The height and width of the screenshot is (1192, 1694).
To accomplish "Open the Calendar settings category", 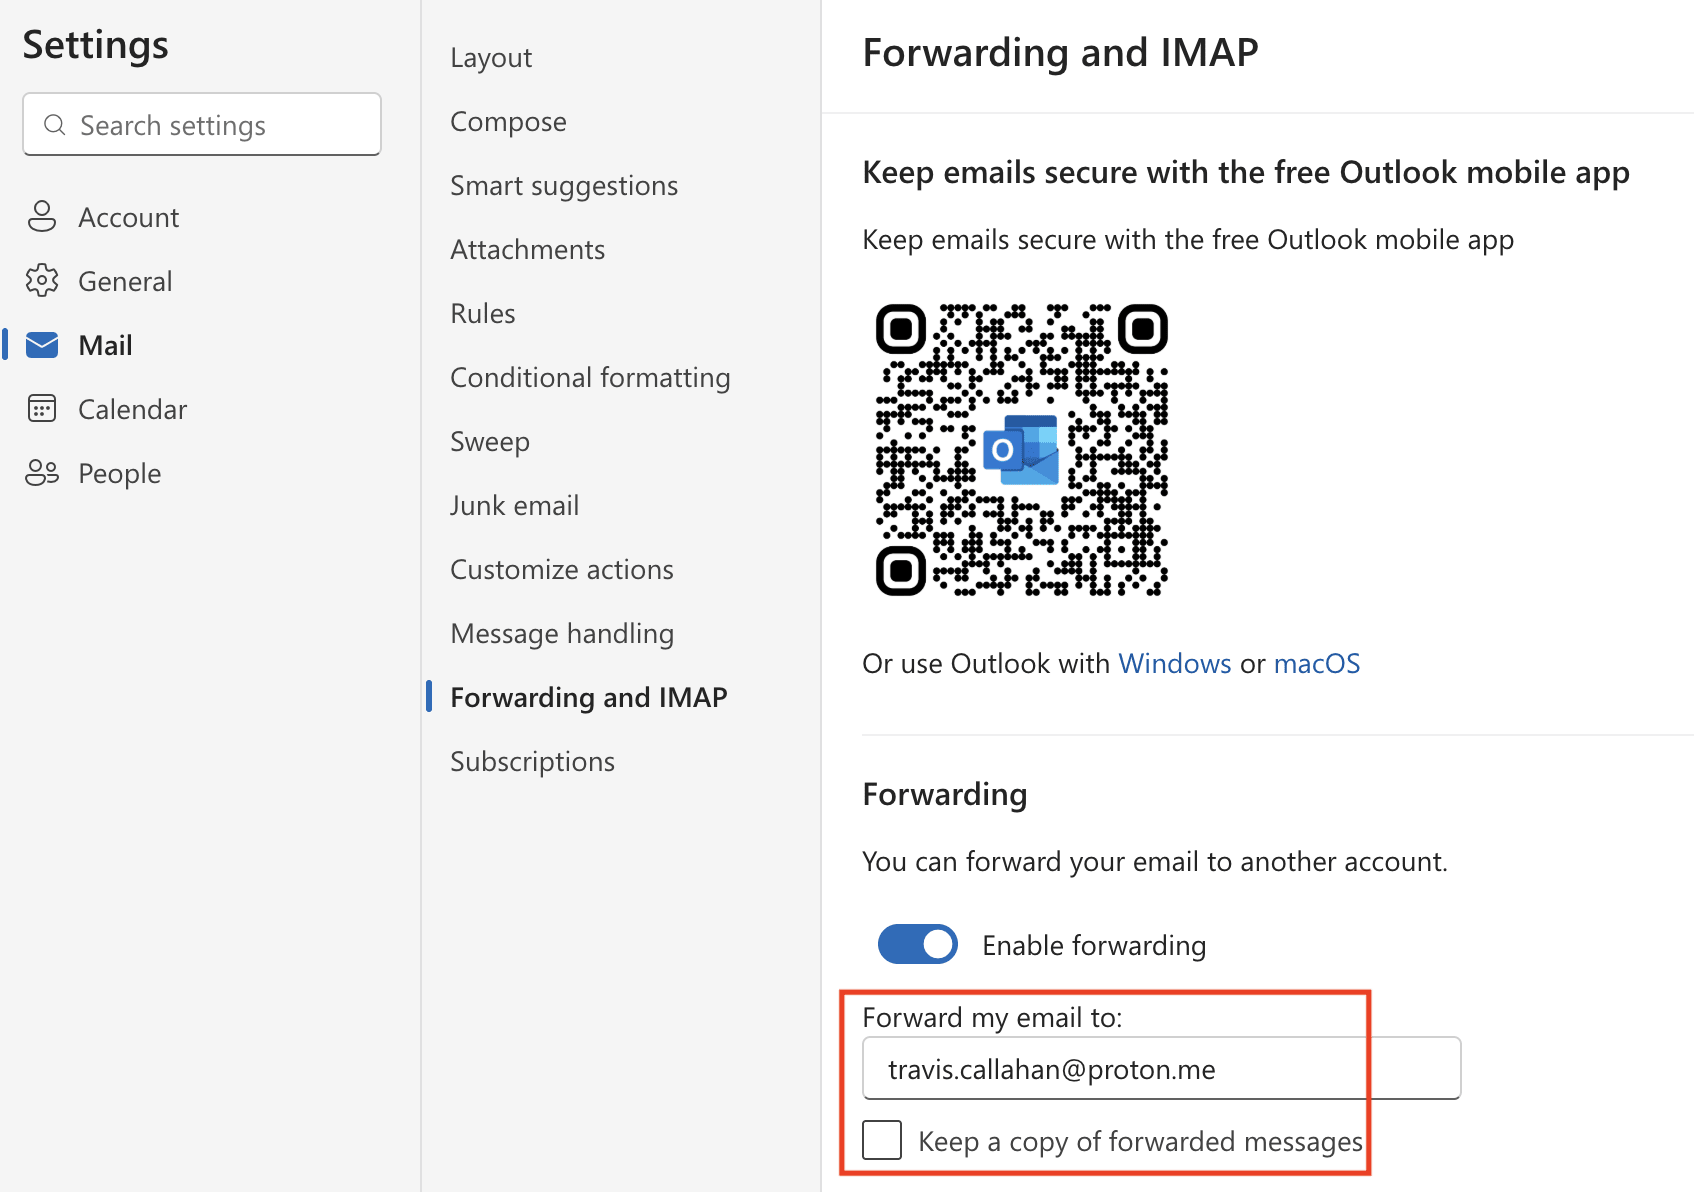I will click(132, 409).
